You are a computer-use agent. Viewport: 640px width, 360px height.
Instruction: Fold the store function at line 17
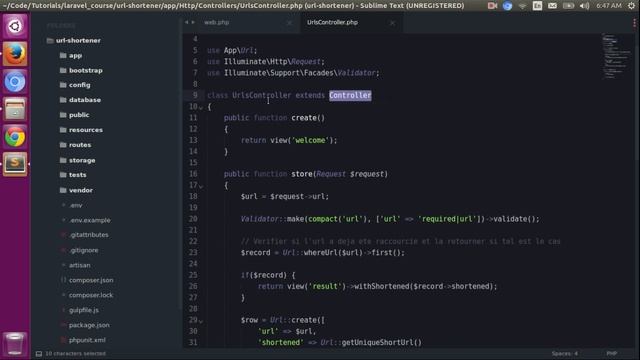(201, 186)
